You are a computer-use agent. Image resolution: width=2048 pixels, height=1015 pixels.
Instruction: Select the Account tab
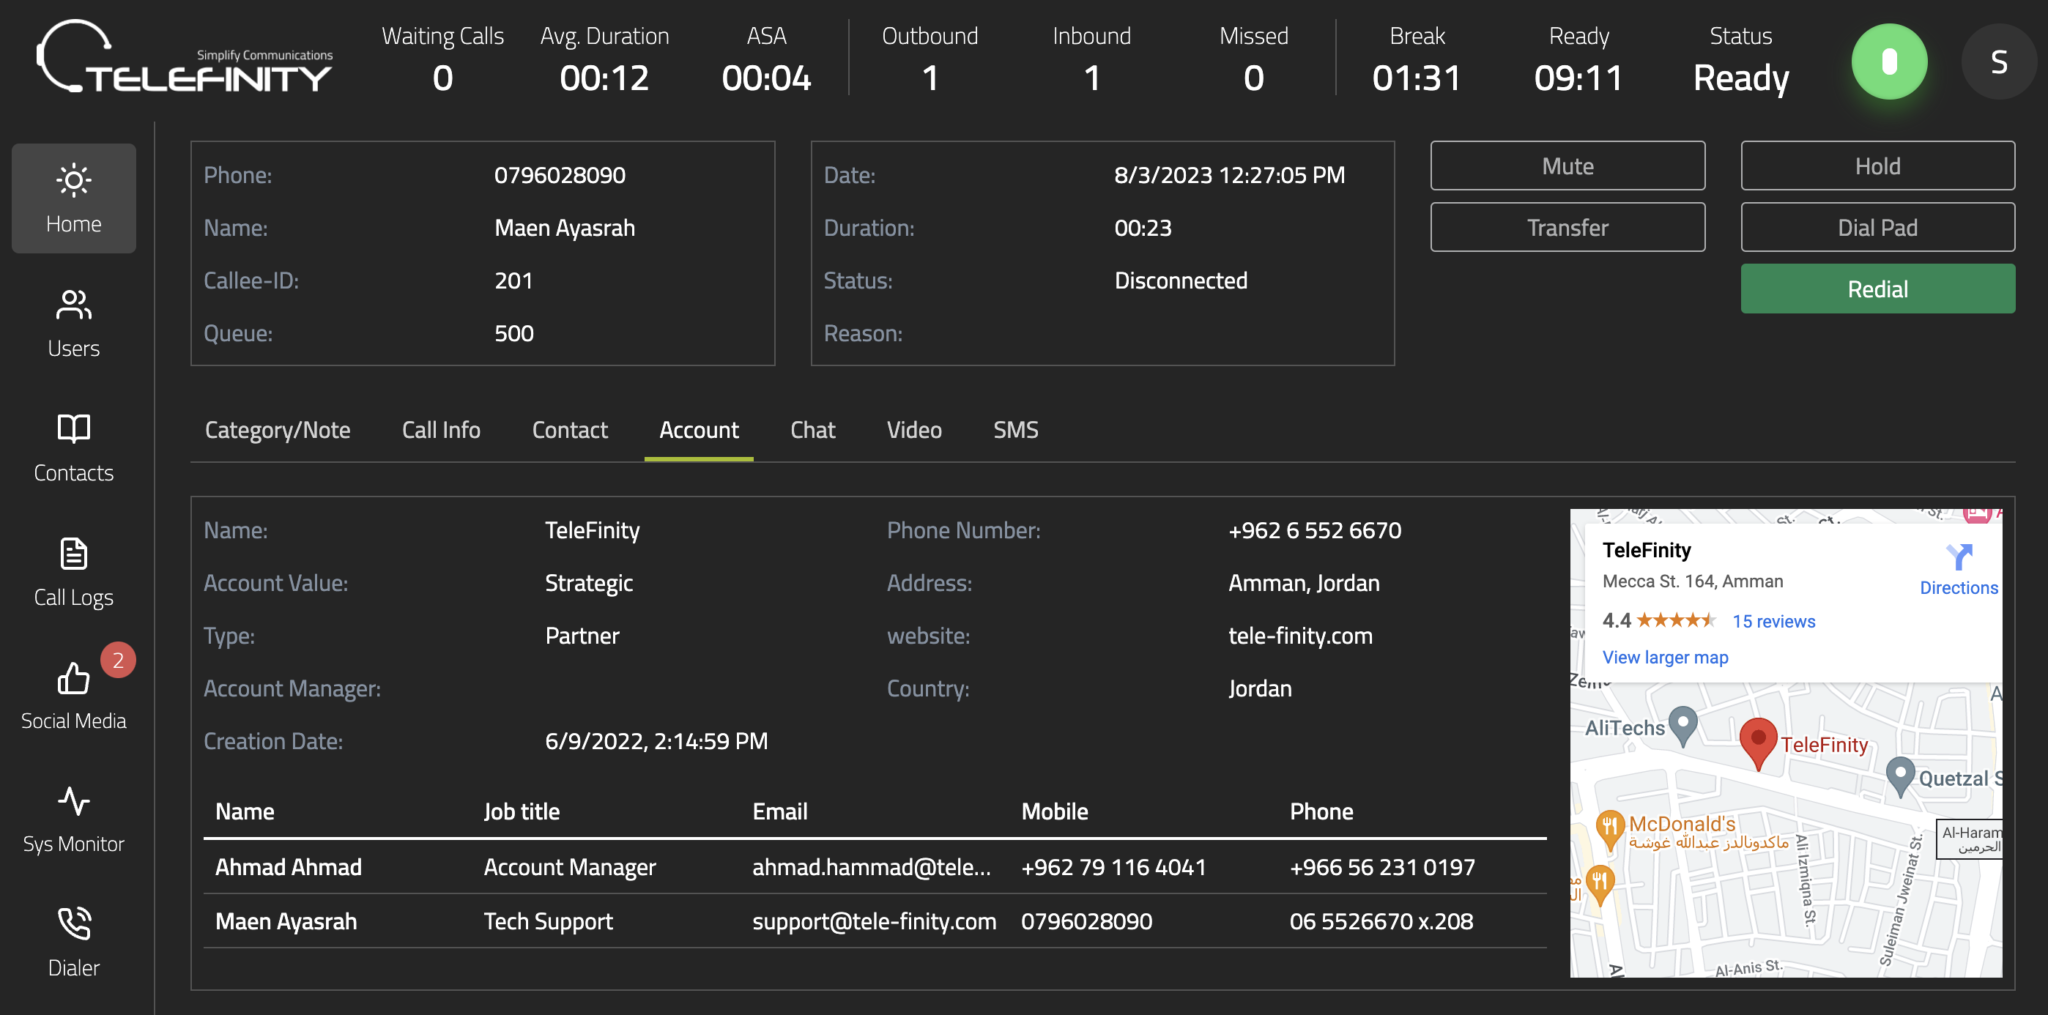coord(699,430)
